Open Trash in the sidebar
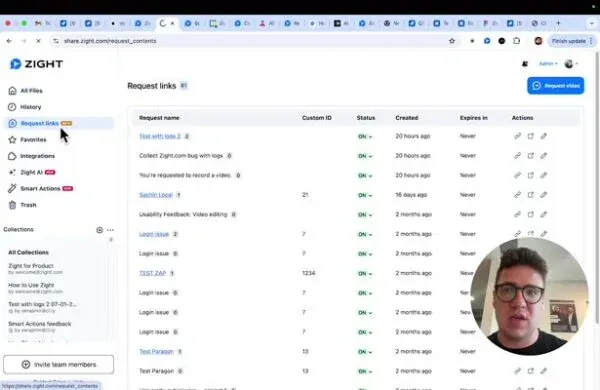 22,205
